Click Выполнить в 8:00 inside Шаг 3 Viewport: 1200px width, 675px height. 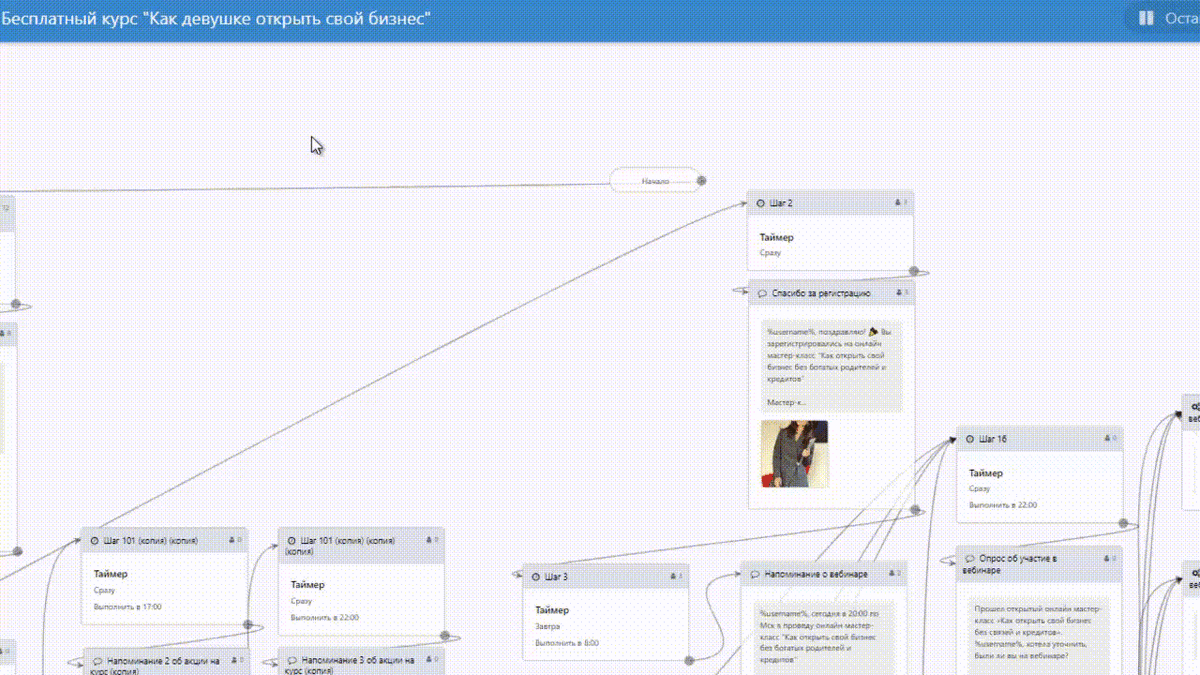567,643
